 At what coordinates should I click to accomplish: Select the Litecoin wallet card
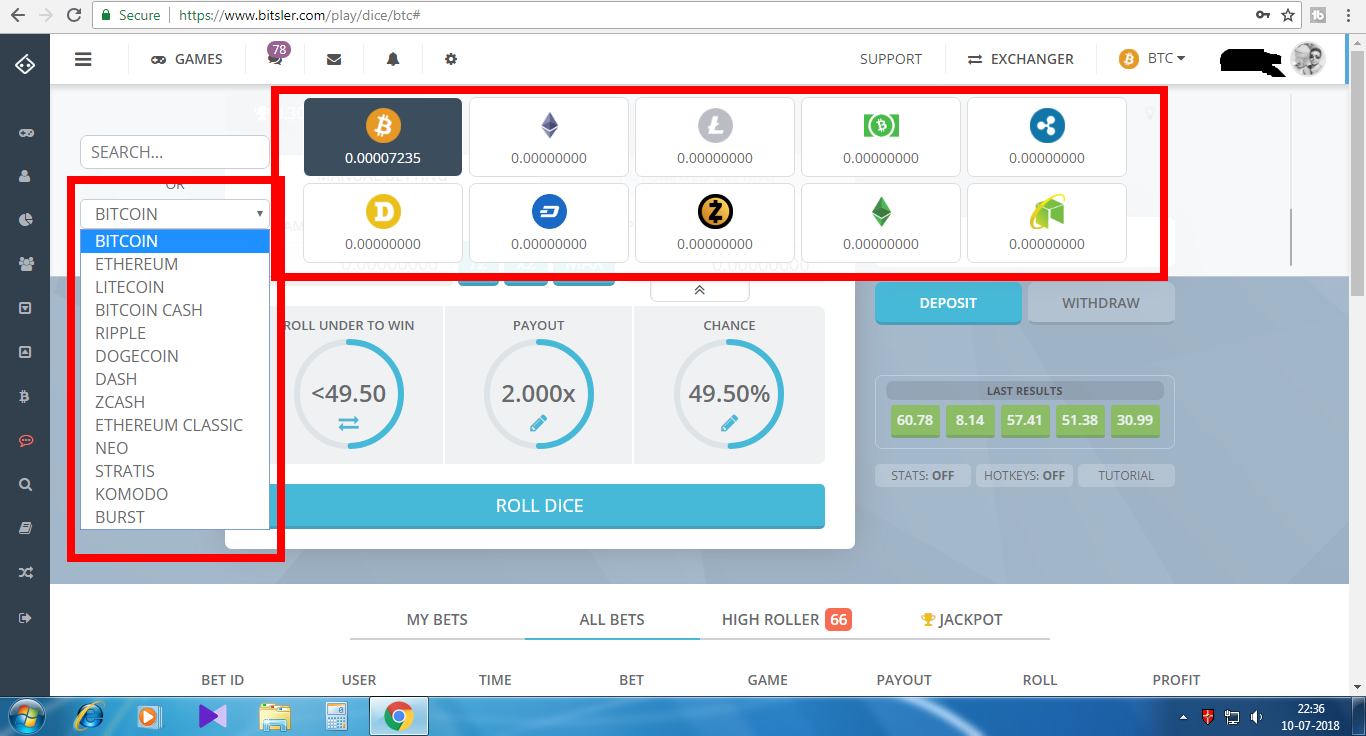715,137
